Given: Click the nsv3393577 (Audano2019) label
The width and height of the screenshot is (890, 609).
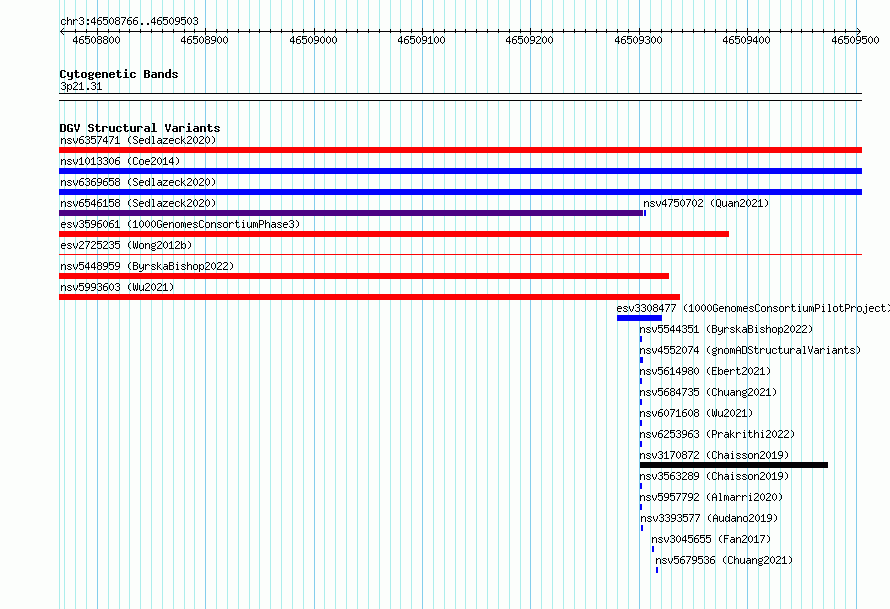Looking at the screenshot, I should point(709,518).
